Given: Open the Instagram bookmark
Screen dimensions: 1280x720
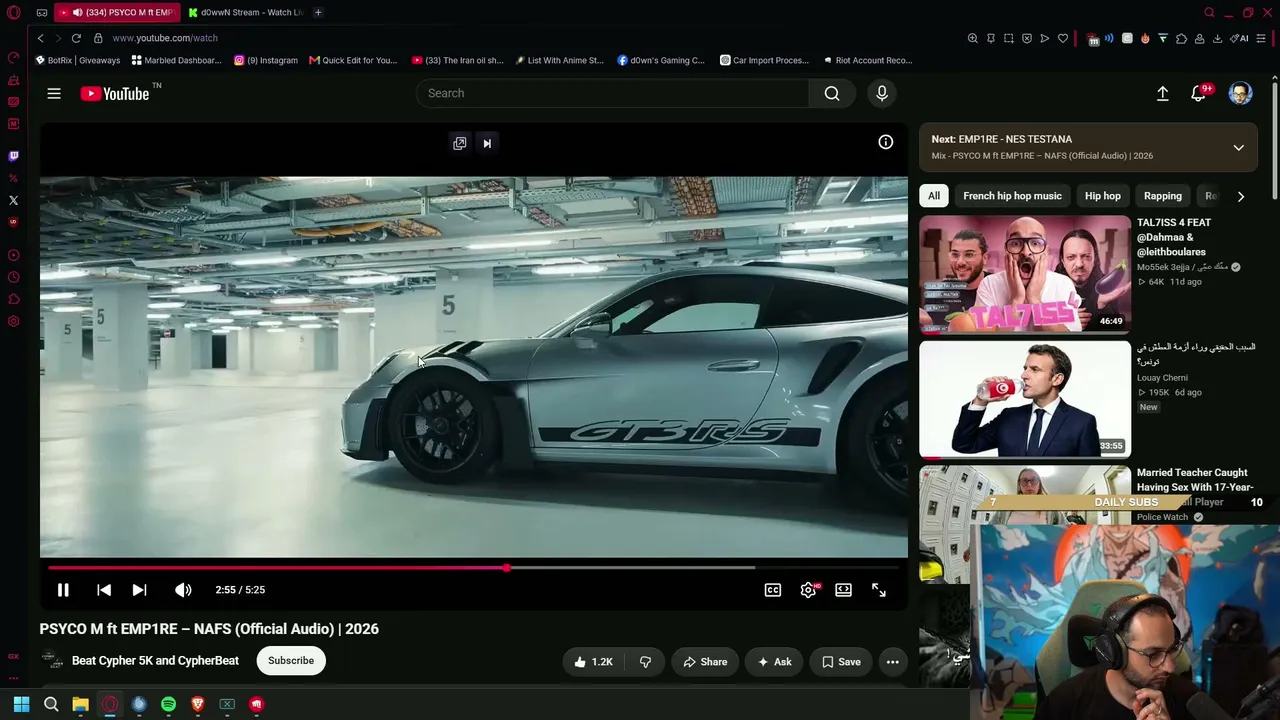Looking at the screenshot, I should point(266,60).
